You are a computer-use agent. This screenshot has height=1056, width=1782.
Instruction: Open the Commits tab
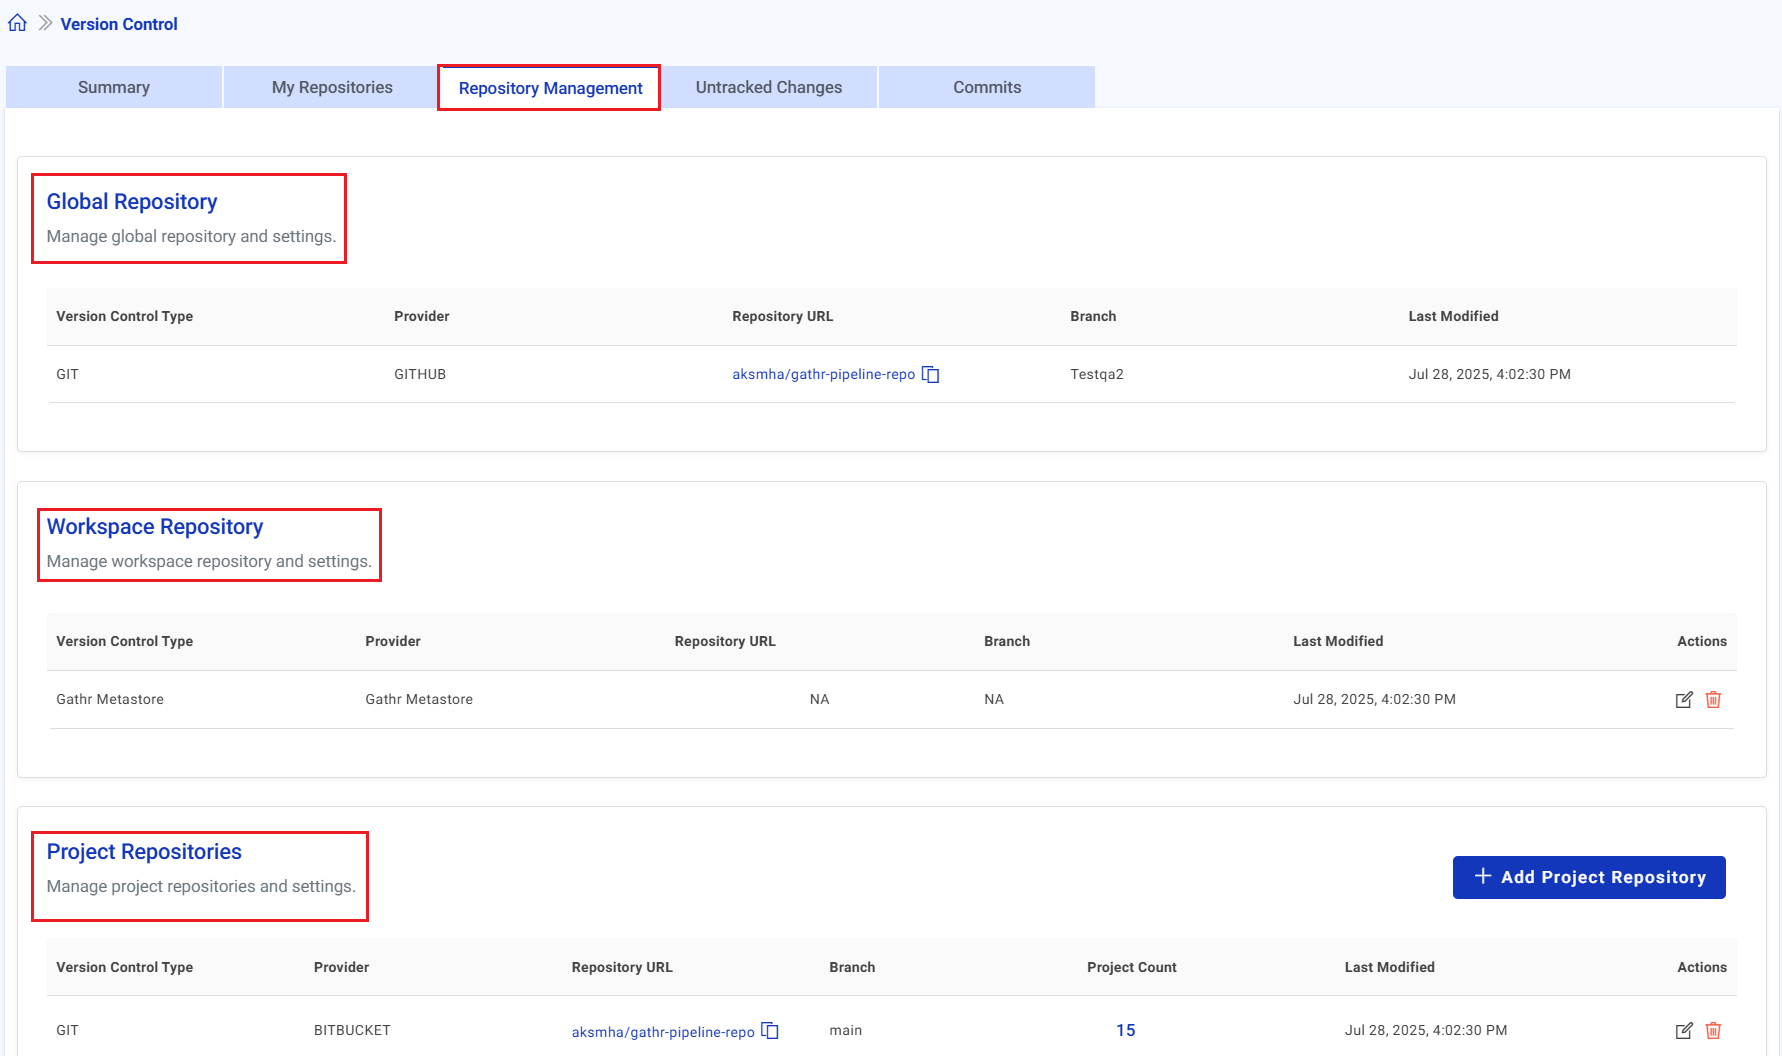click(x=986, y=87)
